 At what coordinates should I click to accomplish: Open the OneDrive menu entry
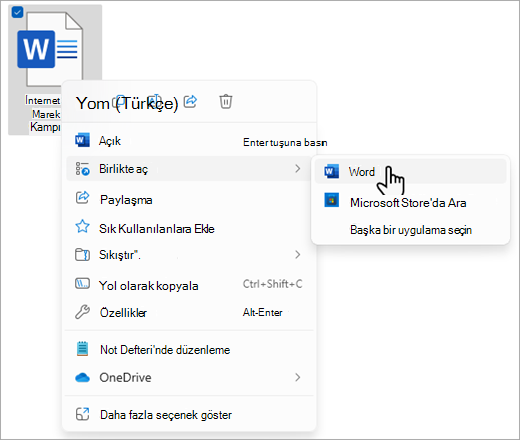[189, 377]
